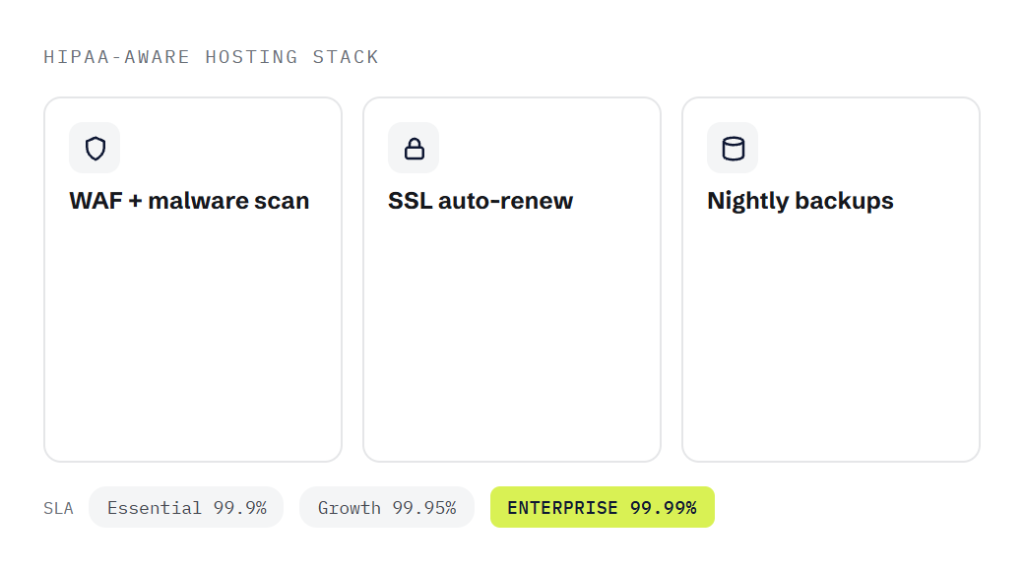This screenshot has width=1024, height=571.
Task: Click the "99.9%" figure in the Essential pill
Action: [x=240, y=508]
